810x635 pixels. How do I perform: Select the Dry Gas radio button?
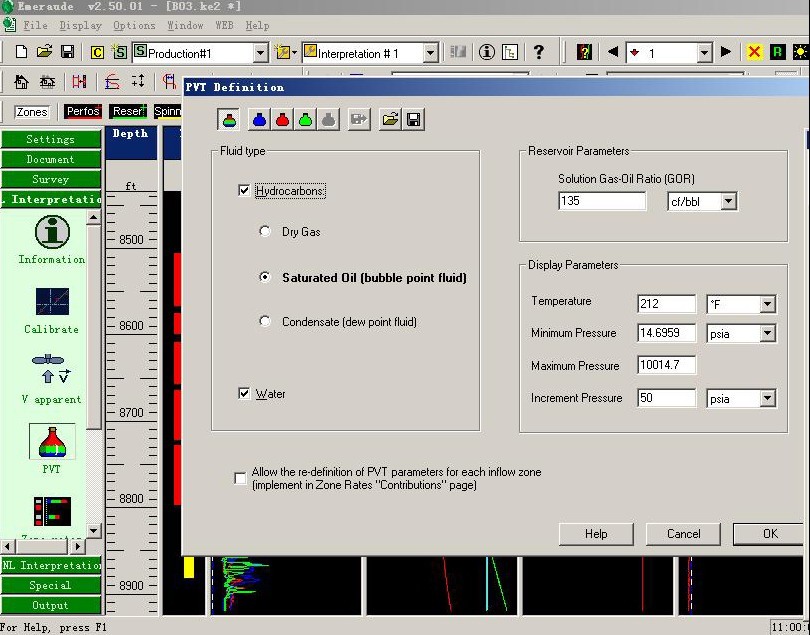point(265,232)
